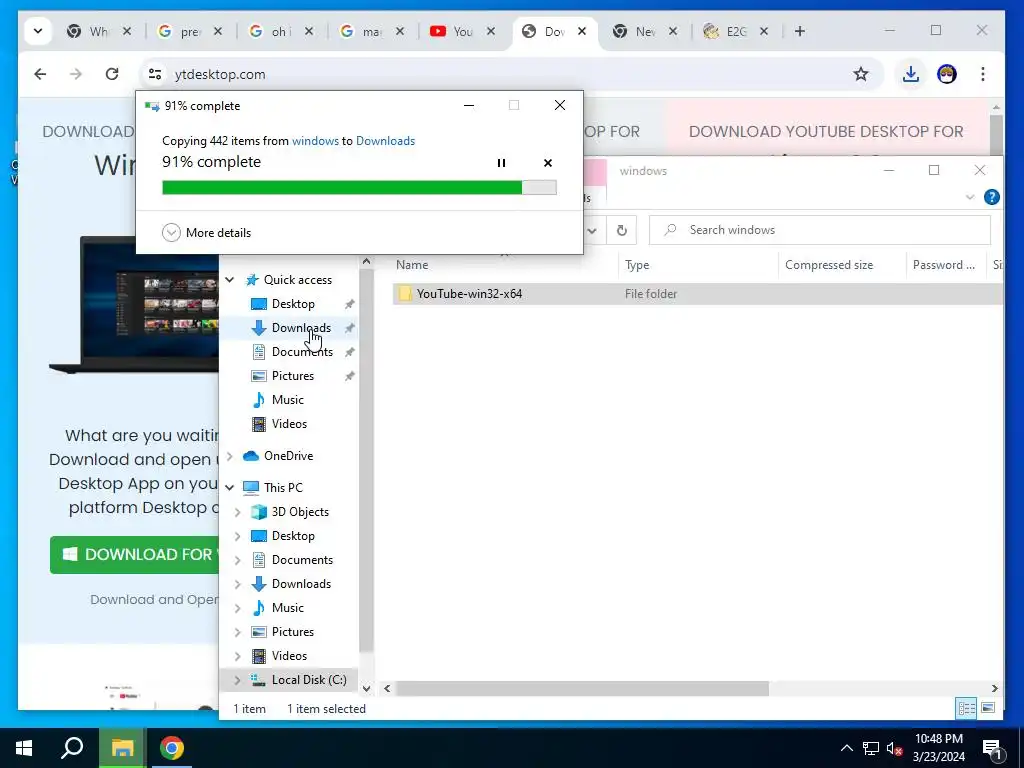Close the YouTube tab
This screenshot has width=1024, height=768.
(x=491, y=31)
